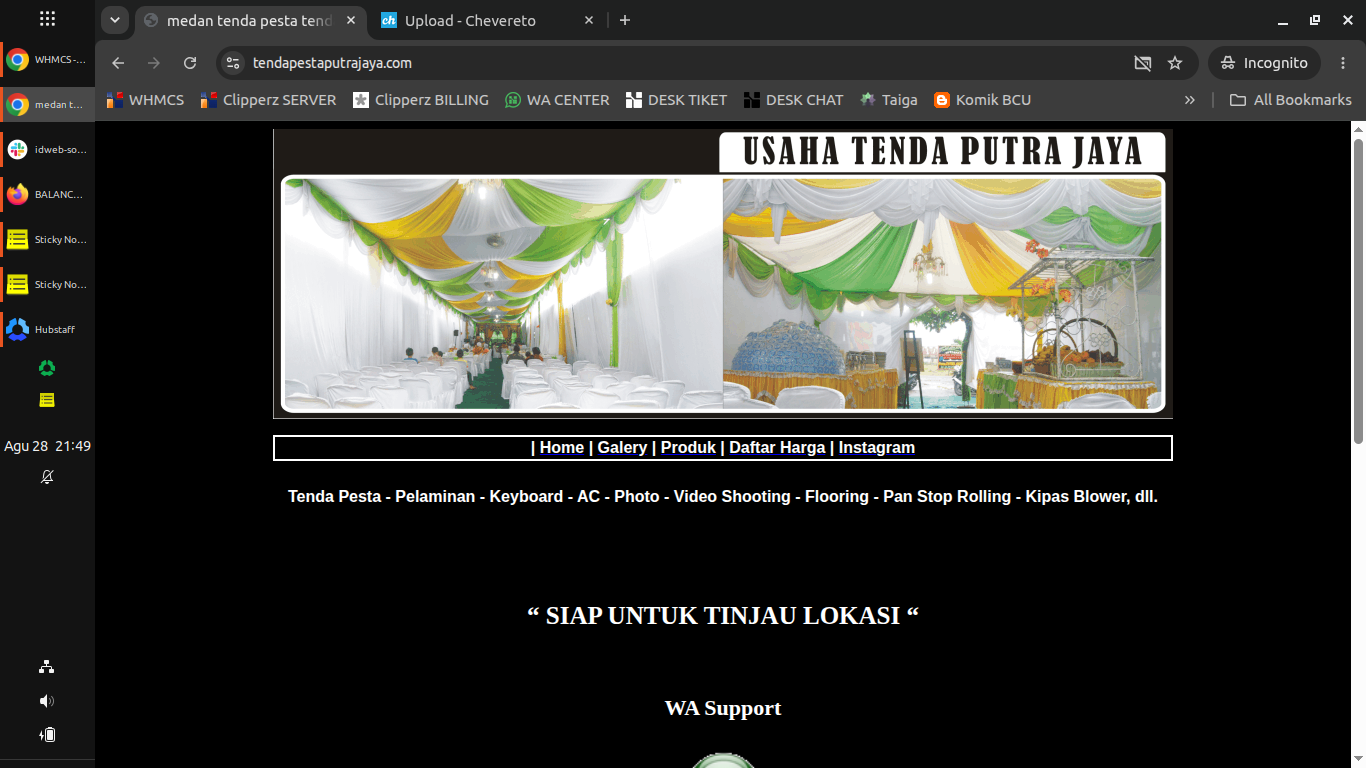Open the network connection tray icon
Image resolution: width=1366 pixels, height=768 pixels.
[47, 667]
